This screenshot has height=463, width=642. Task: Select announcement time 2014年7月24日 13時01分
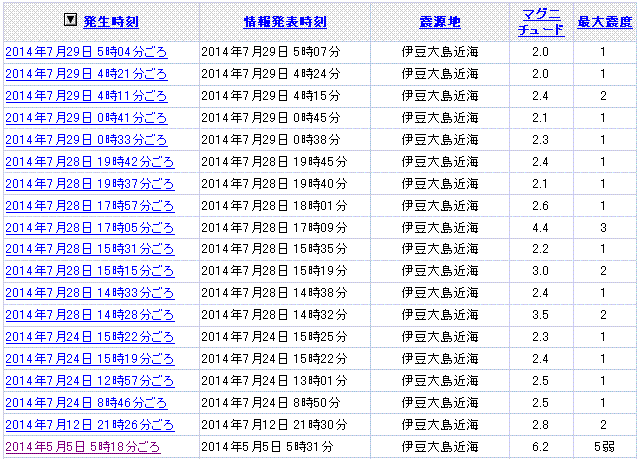point(274,382)
